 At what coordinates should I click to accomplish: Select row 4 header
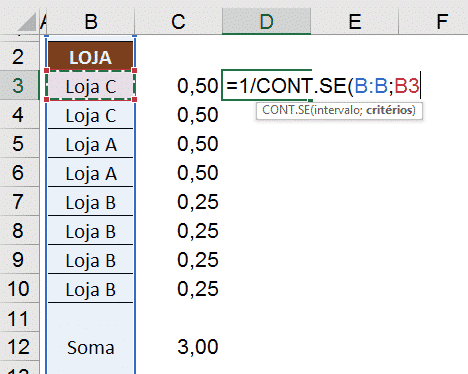(x=19, y=114)
